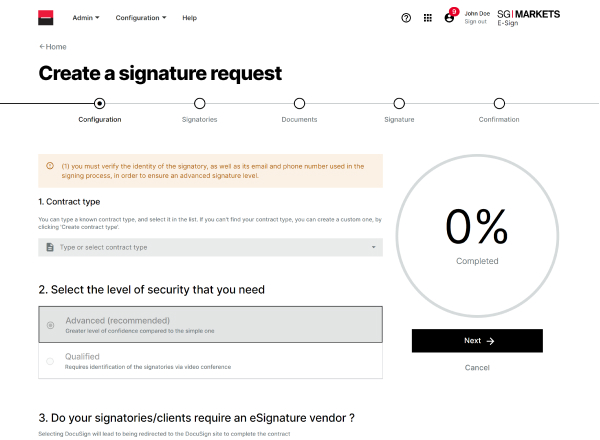Click the Cancel link

coord(477,368)
